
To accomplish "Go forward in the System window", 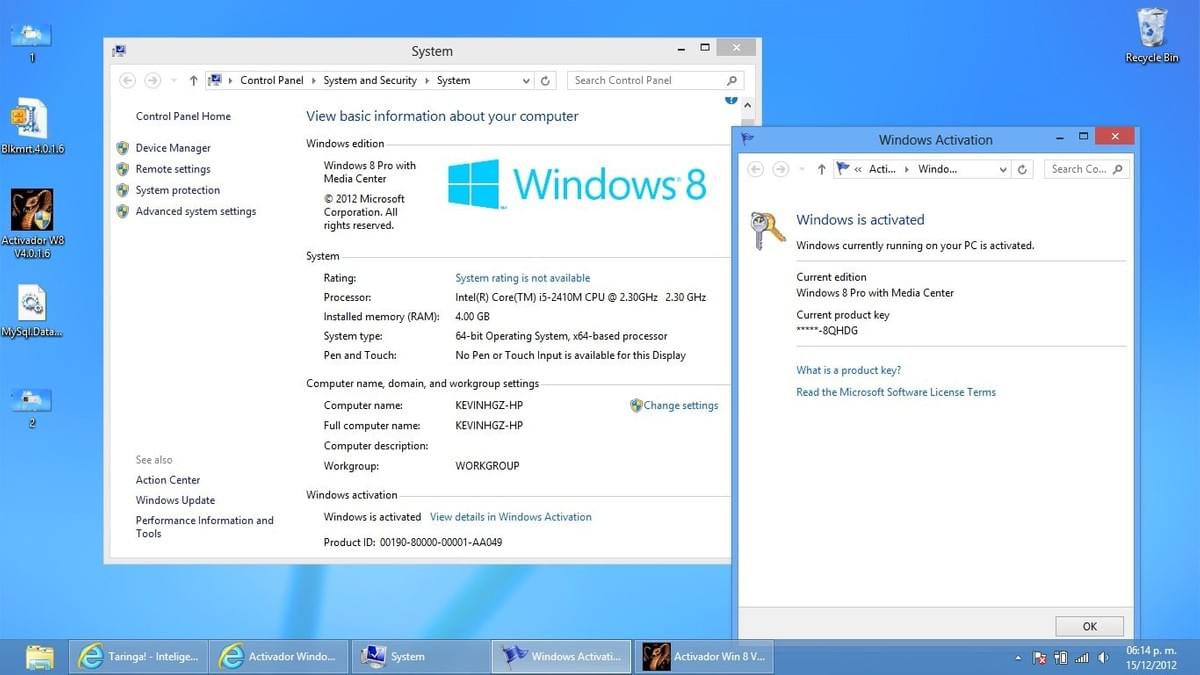I will click(153, 80).
